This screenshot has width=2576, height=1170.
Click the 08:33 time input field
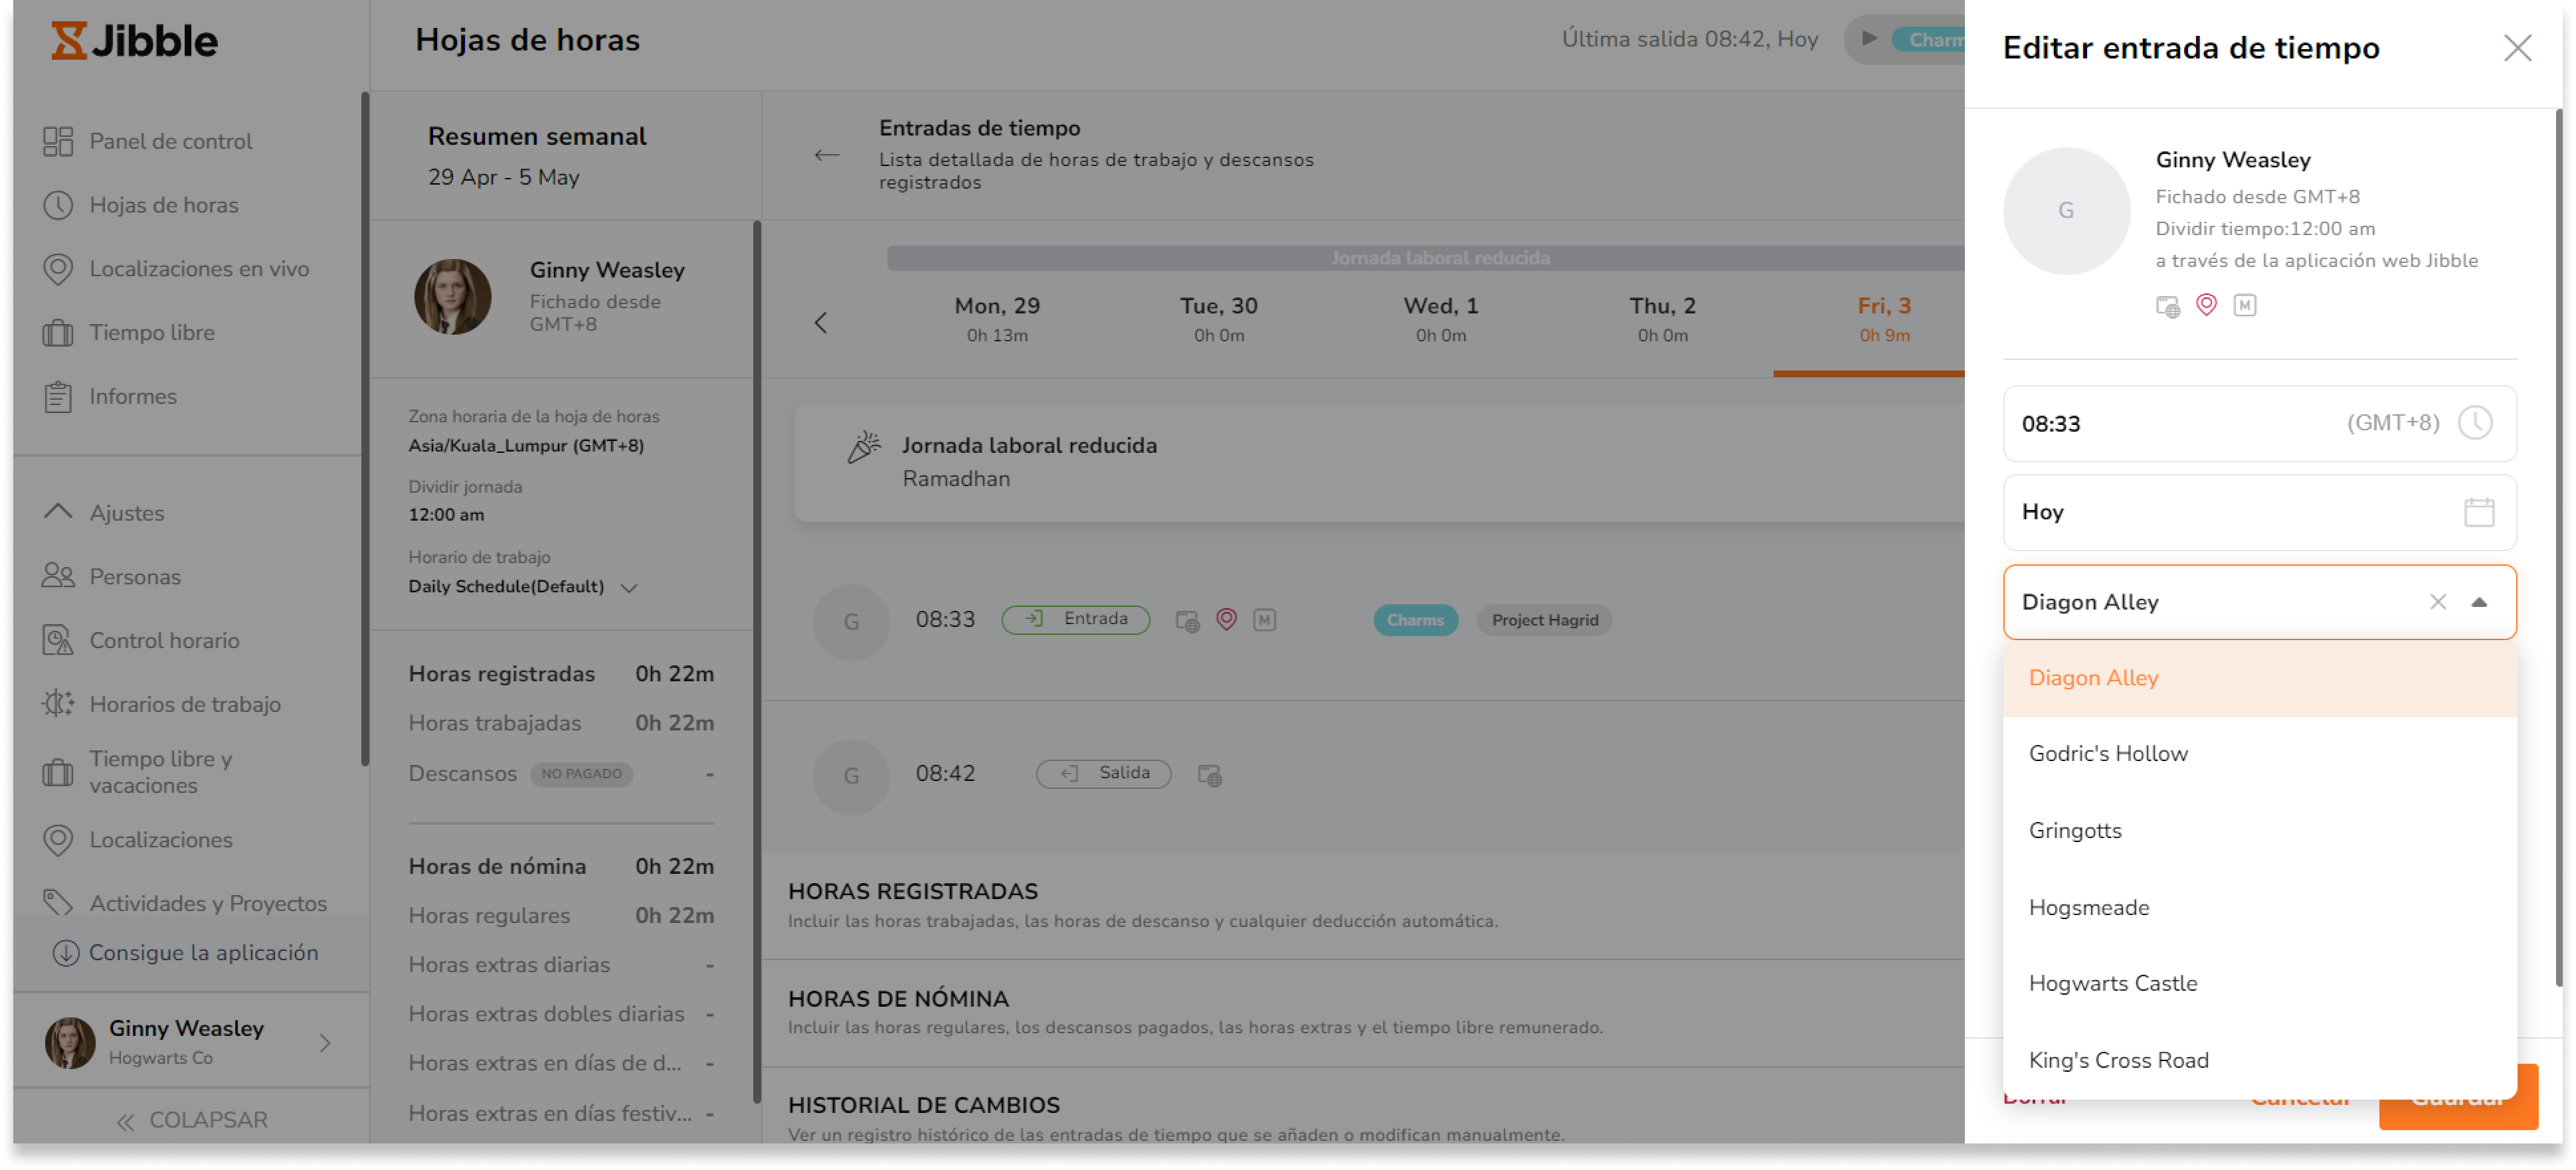(x=2259, y=424)
